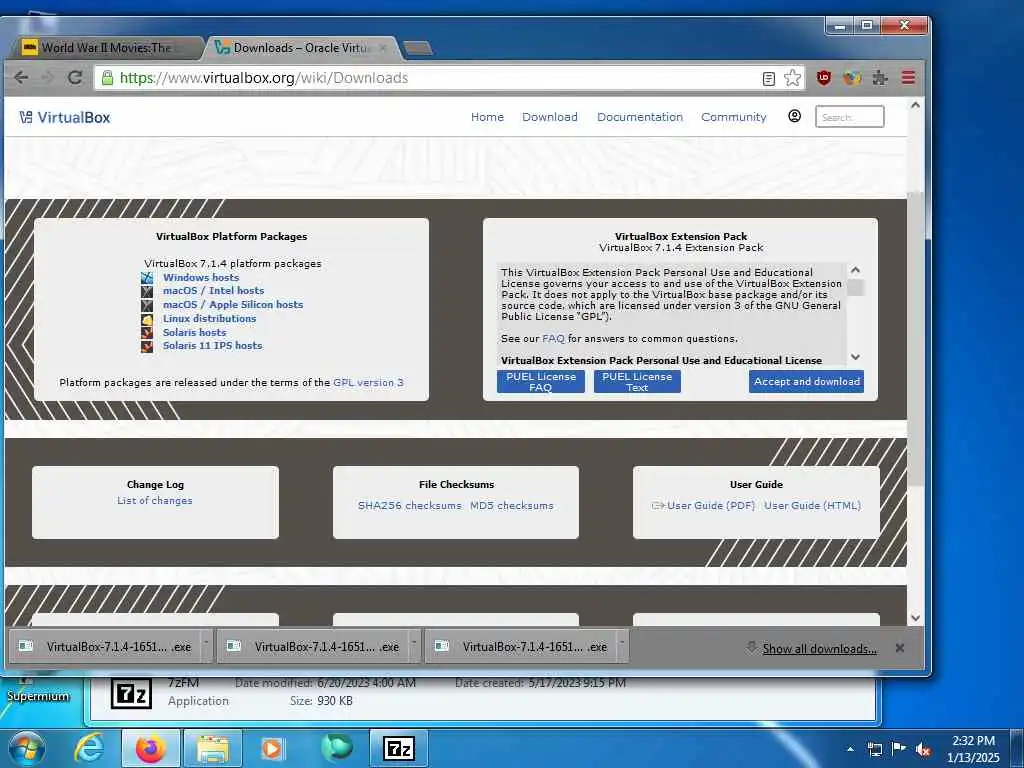This screenshot has height=768, width=1024.
Task: Select the Downloads – Oracle VirtualBox tab
Action: (x=300, y=48)
